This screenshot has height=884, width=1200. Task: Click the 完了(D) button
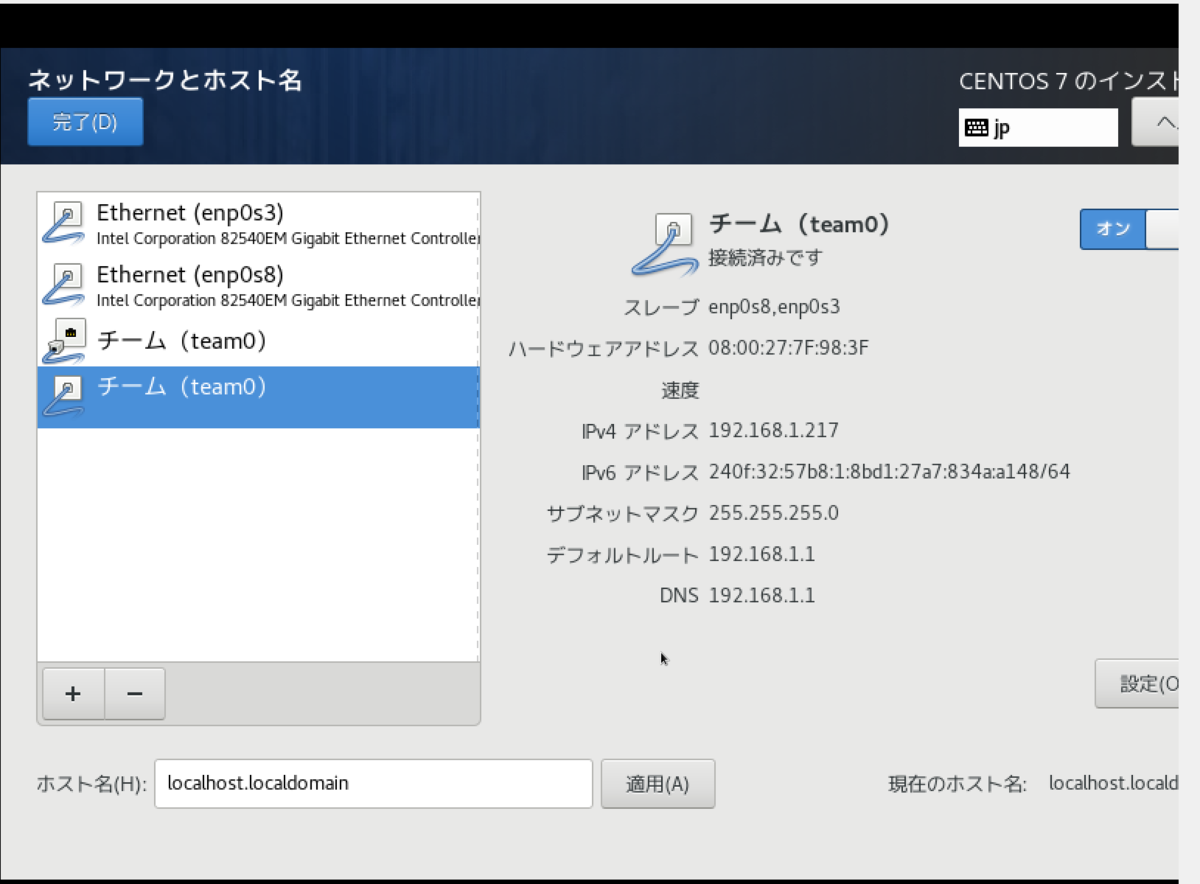(85, 121)
